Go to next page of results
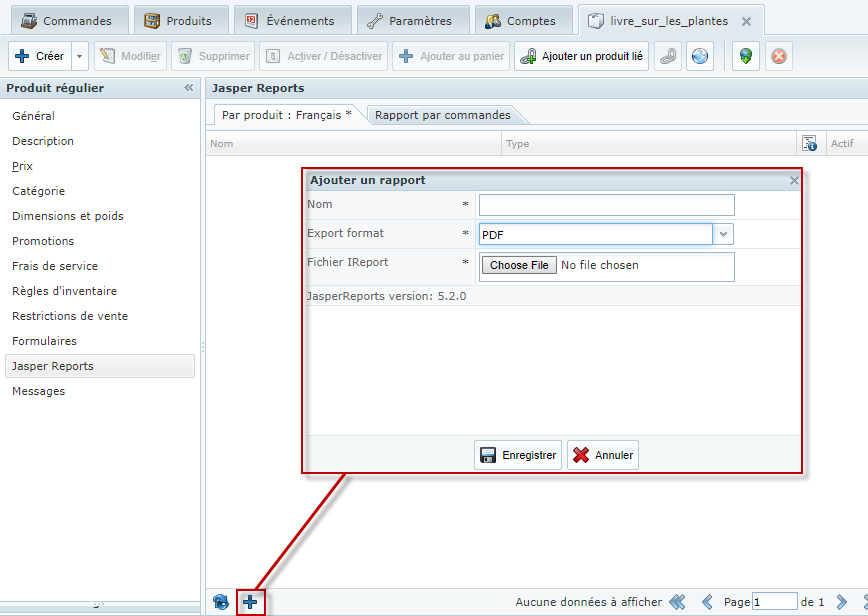The image size is (868, 616). point(842,602)
